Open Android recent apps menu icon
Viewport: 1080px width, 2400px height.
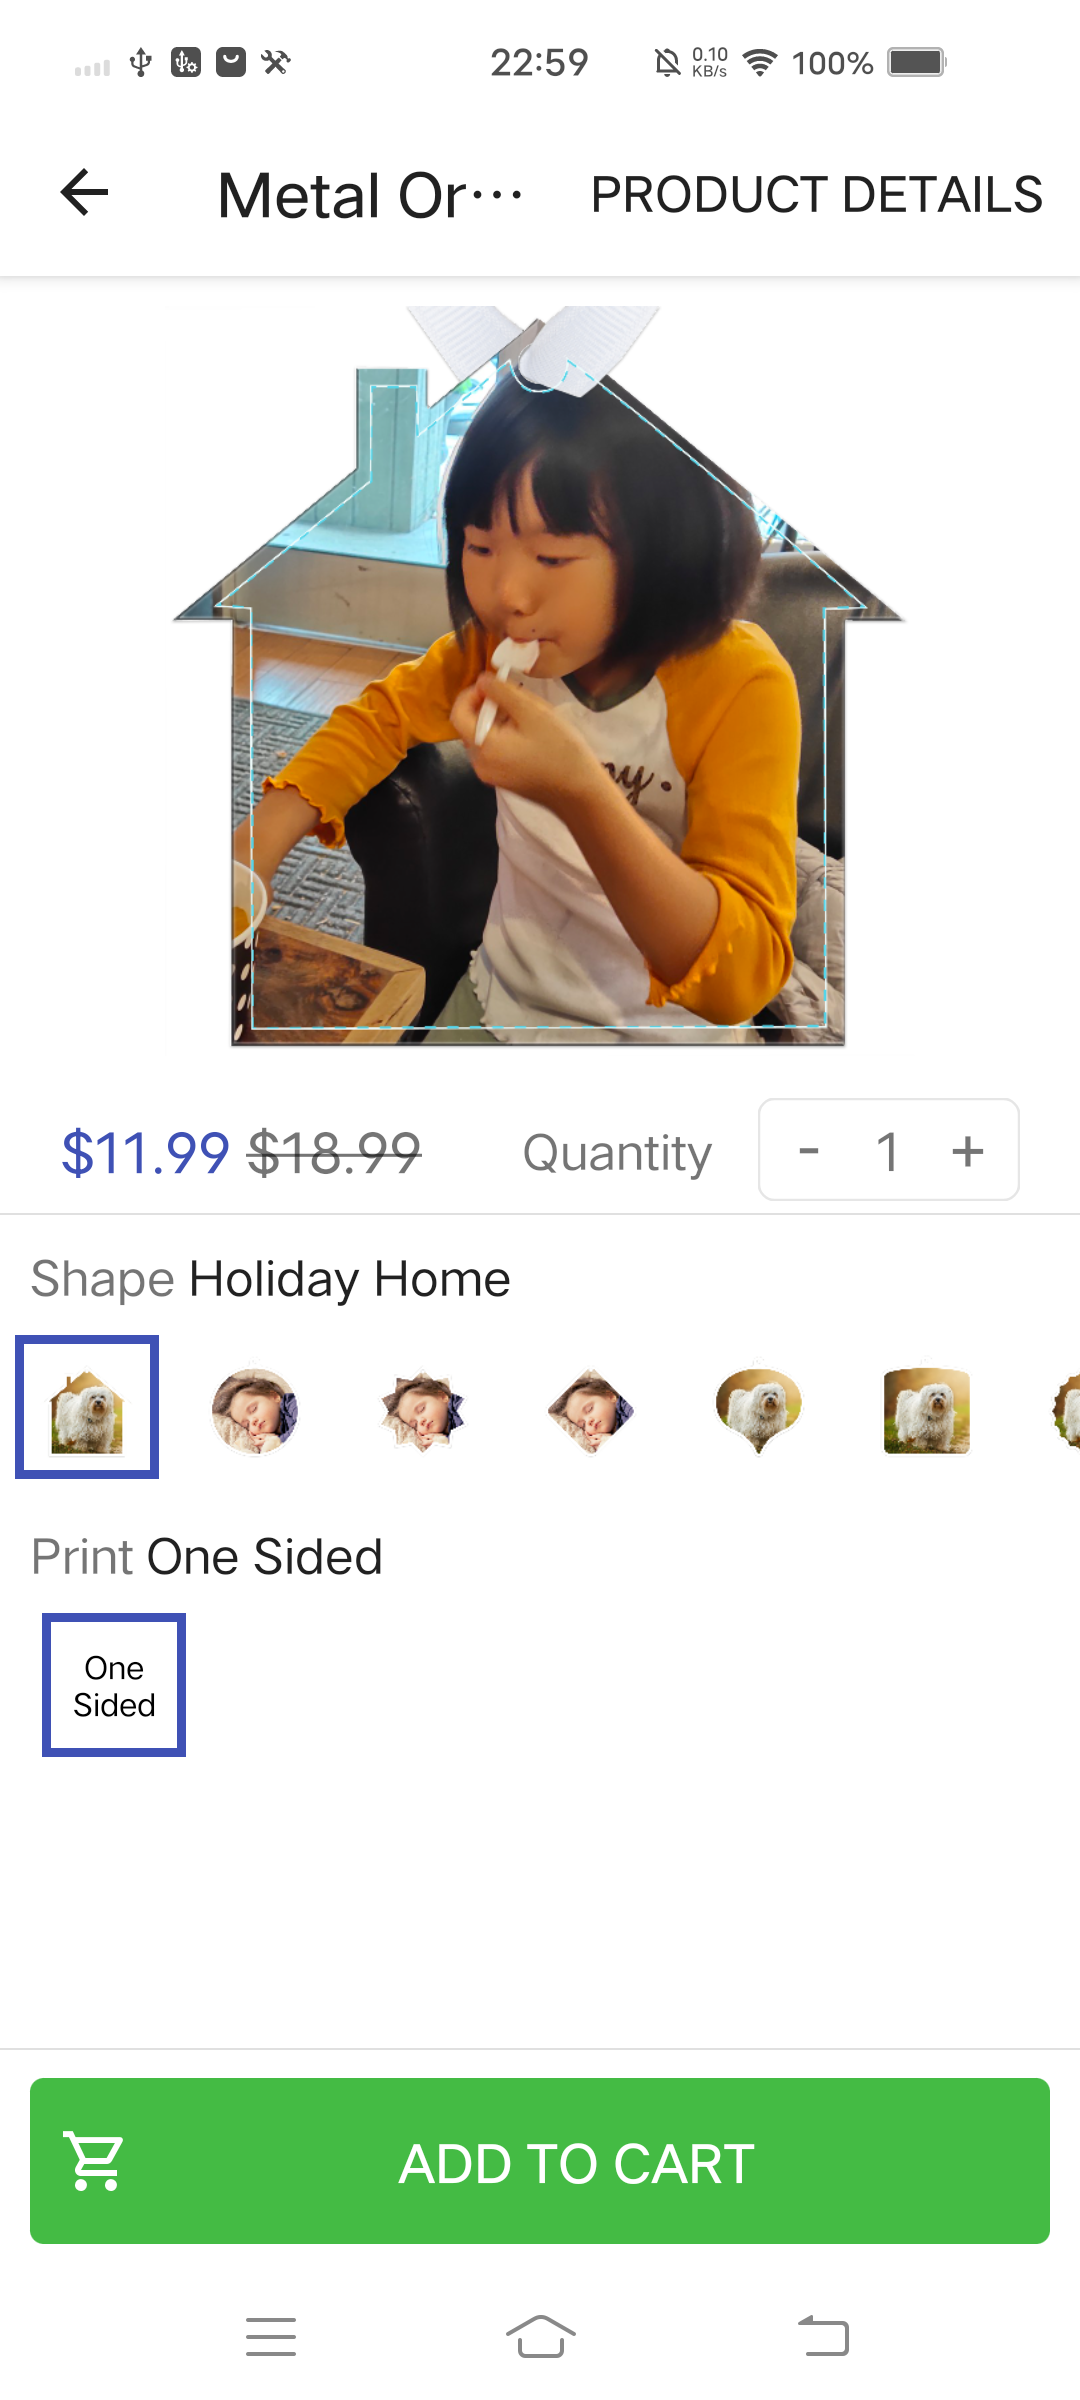click(x=271, y=2337)
